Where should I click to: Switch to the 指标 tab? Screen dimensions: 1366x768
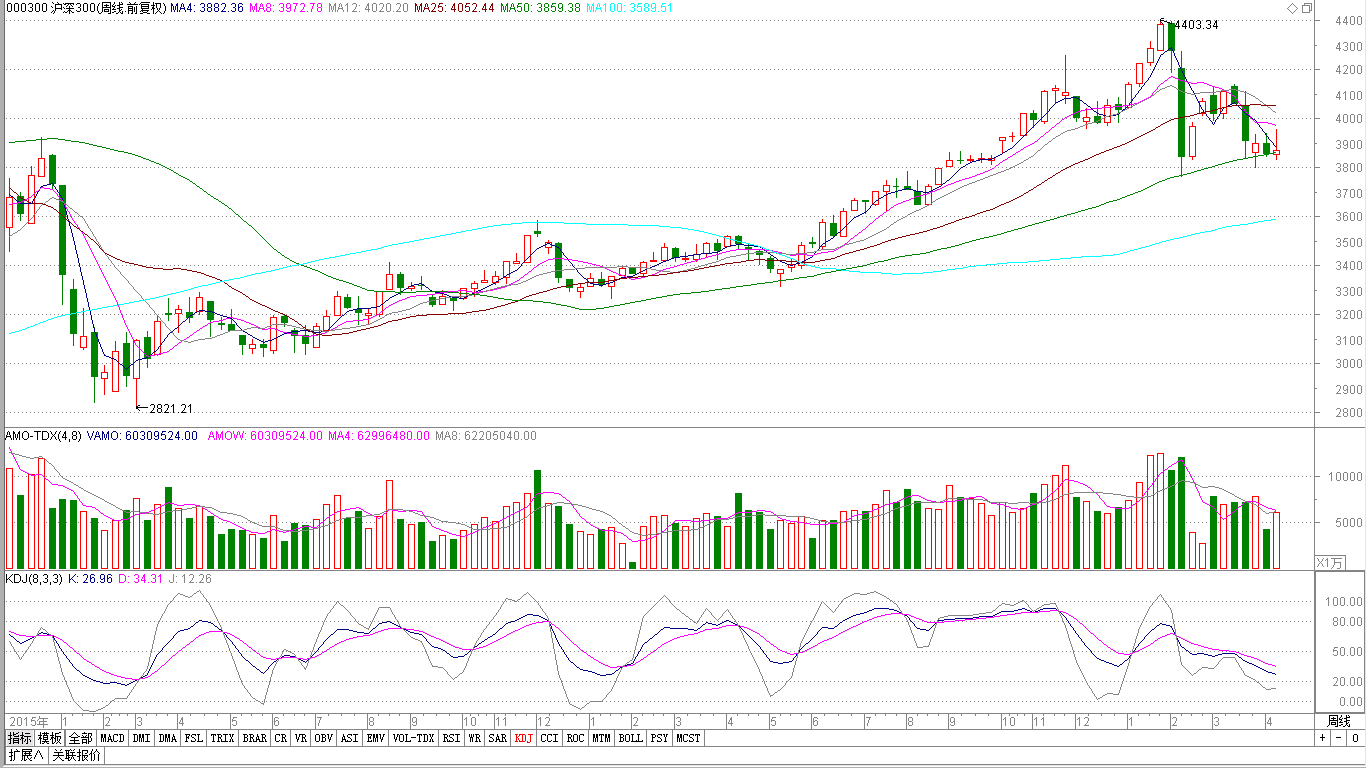pyautogui.click(x=20, y=738)
